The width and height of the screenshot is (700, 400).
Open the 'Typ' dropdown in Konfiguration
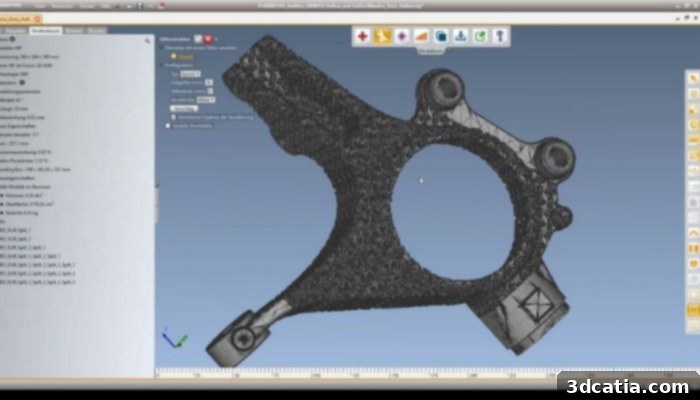tap(191, 74)
